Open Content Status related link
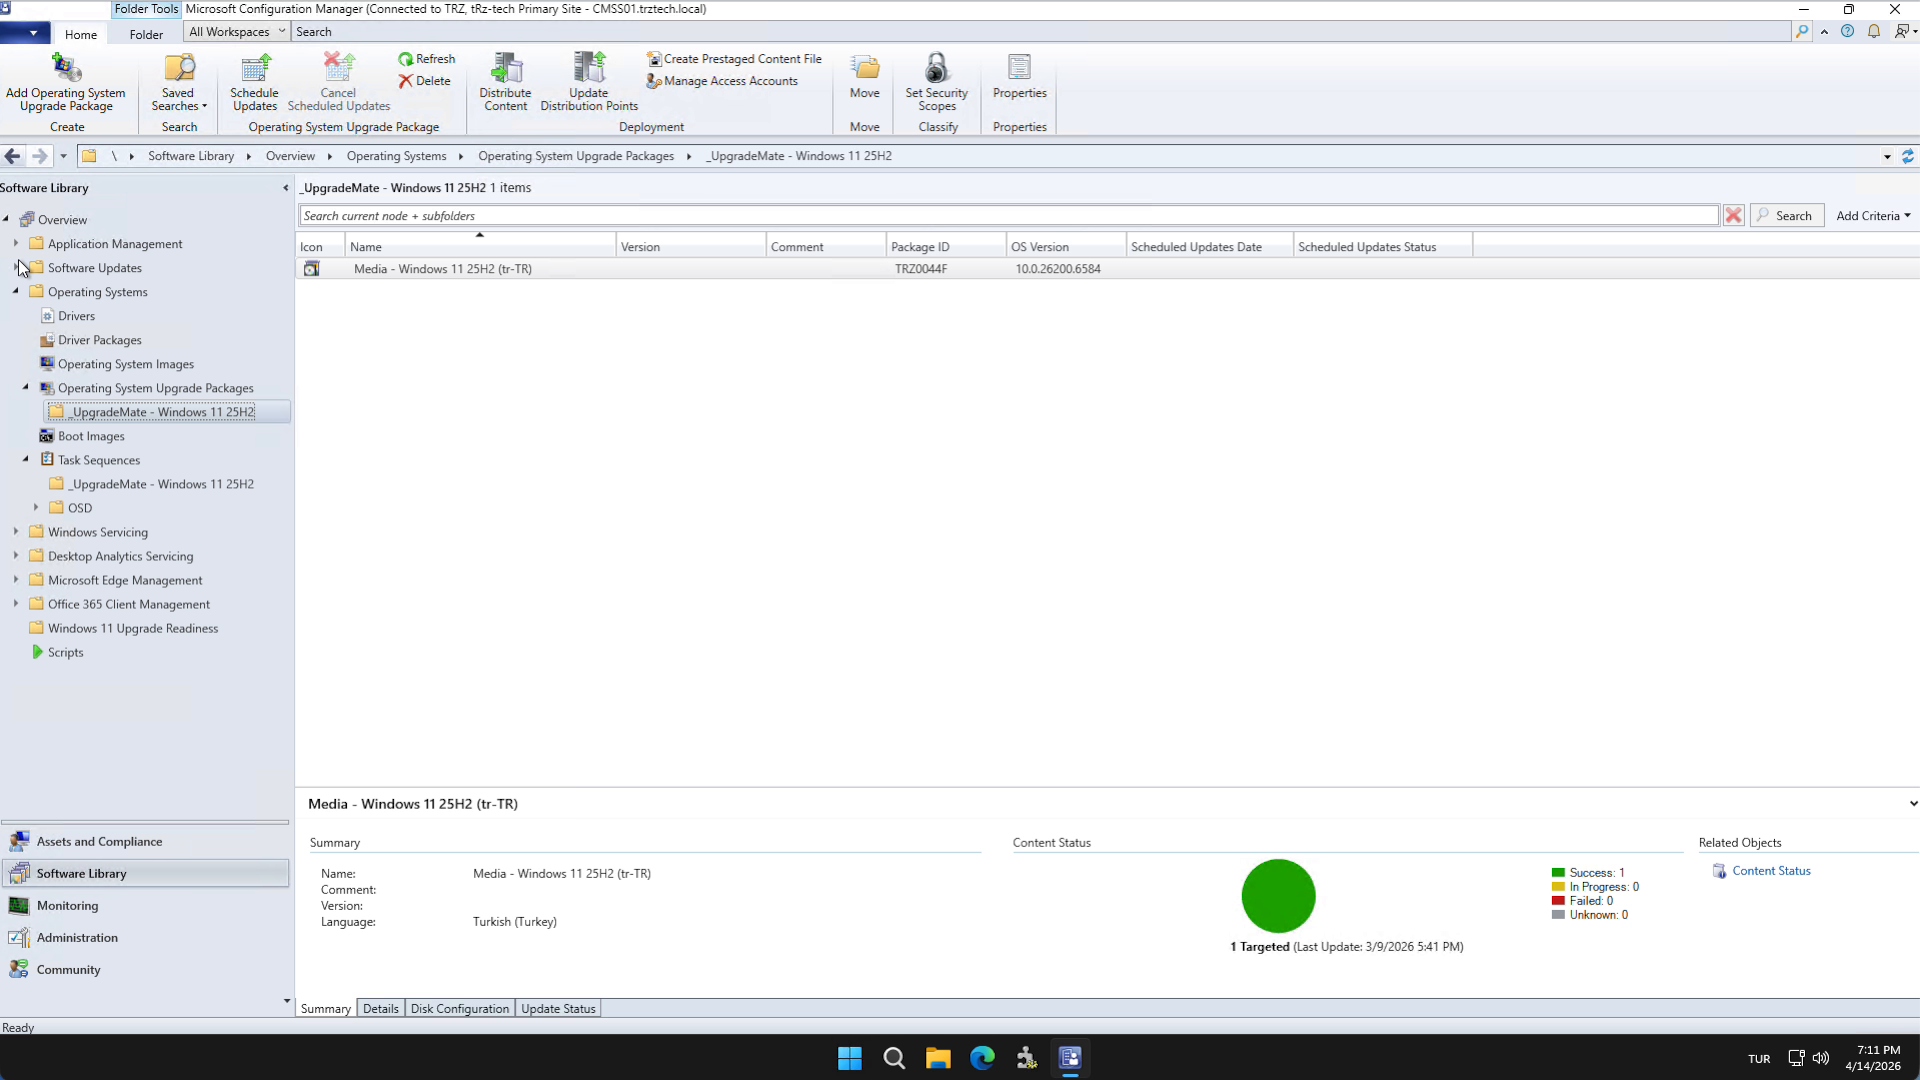Image resolution: width=1920 pixels, height=1080 pixels. point(1771,871)
